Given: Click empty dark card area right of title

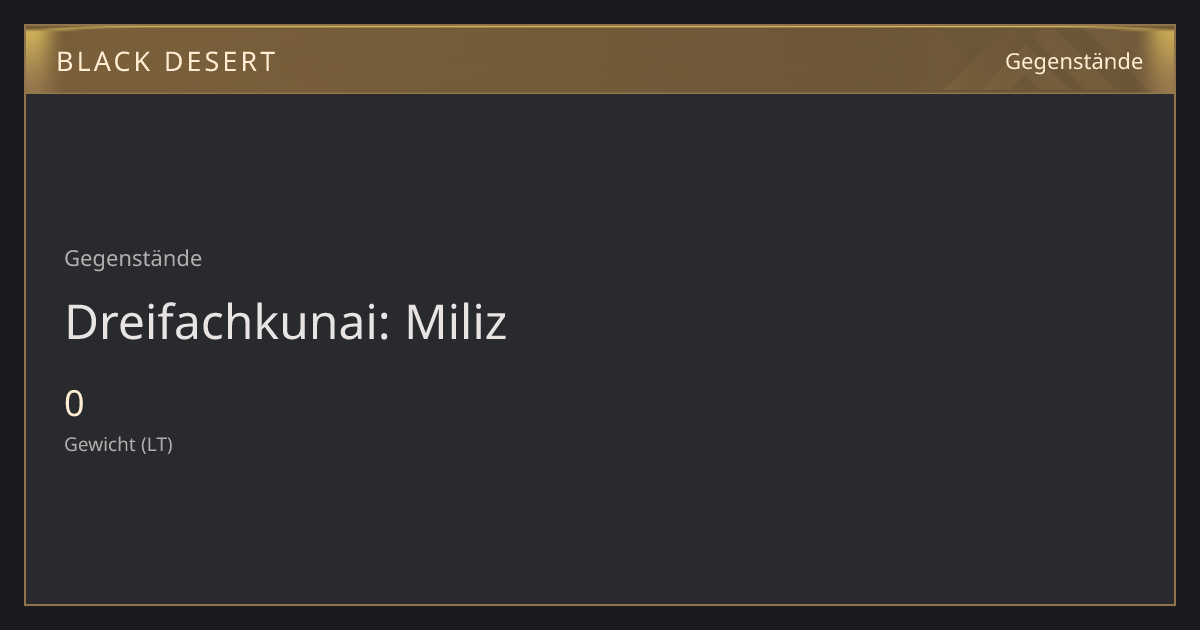Looking at the screenshot, I should point(840,322).
